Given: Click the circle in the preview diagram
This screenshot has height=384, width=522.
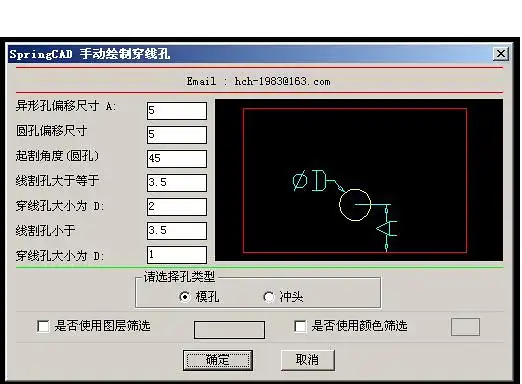Looking at the screenshot, I should tap(355, 205).
